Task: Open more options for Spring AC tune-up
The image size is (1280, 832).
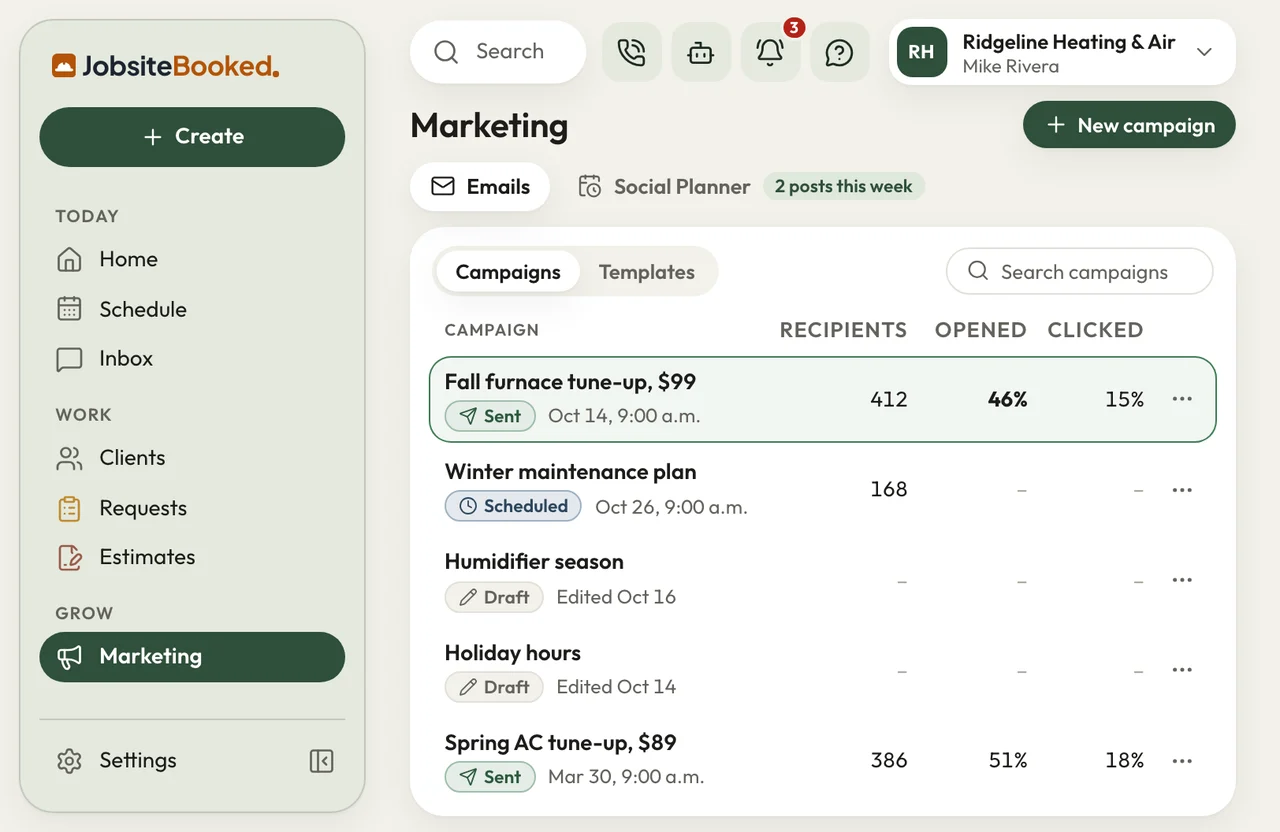Action: click(x=1182, y=761)
